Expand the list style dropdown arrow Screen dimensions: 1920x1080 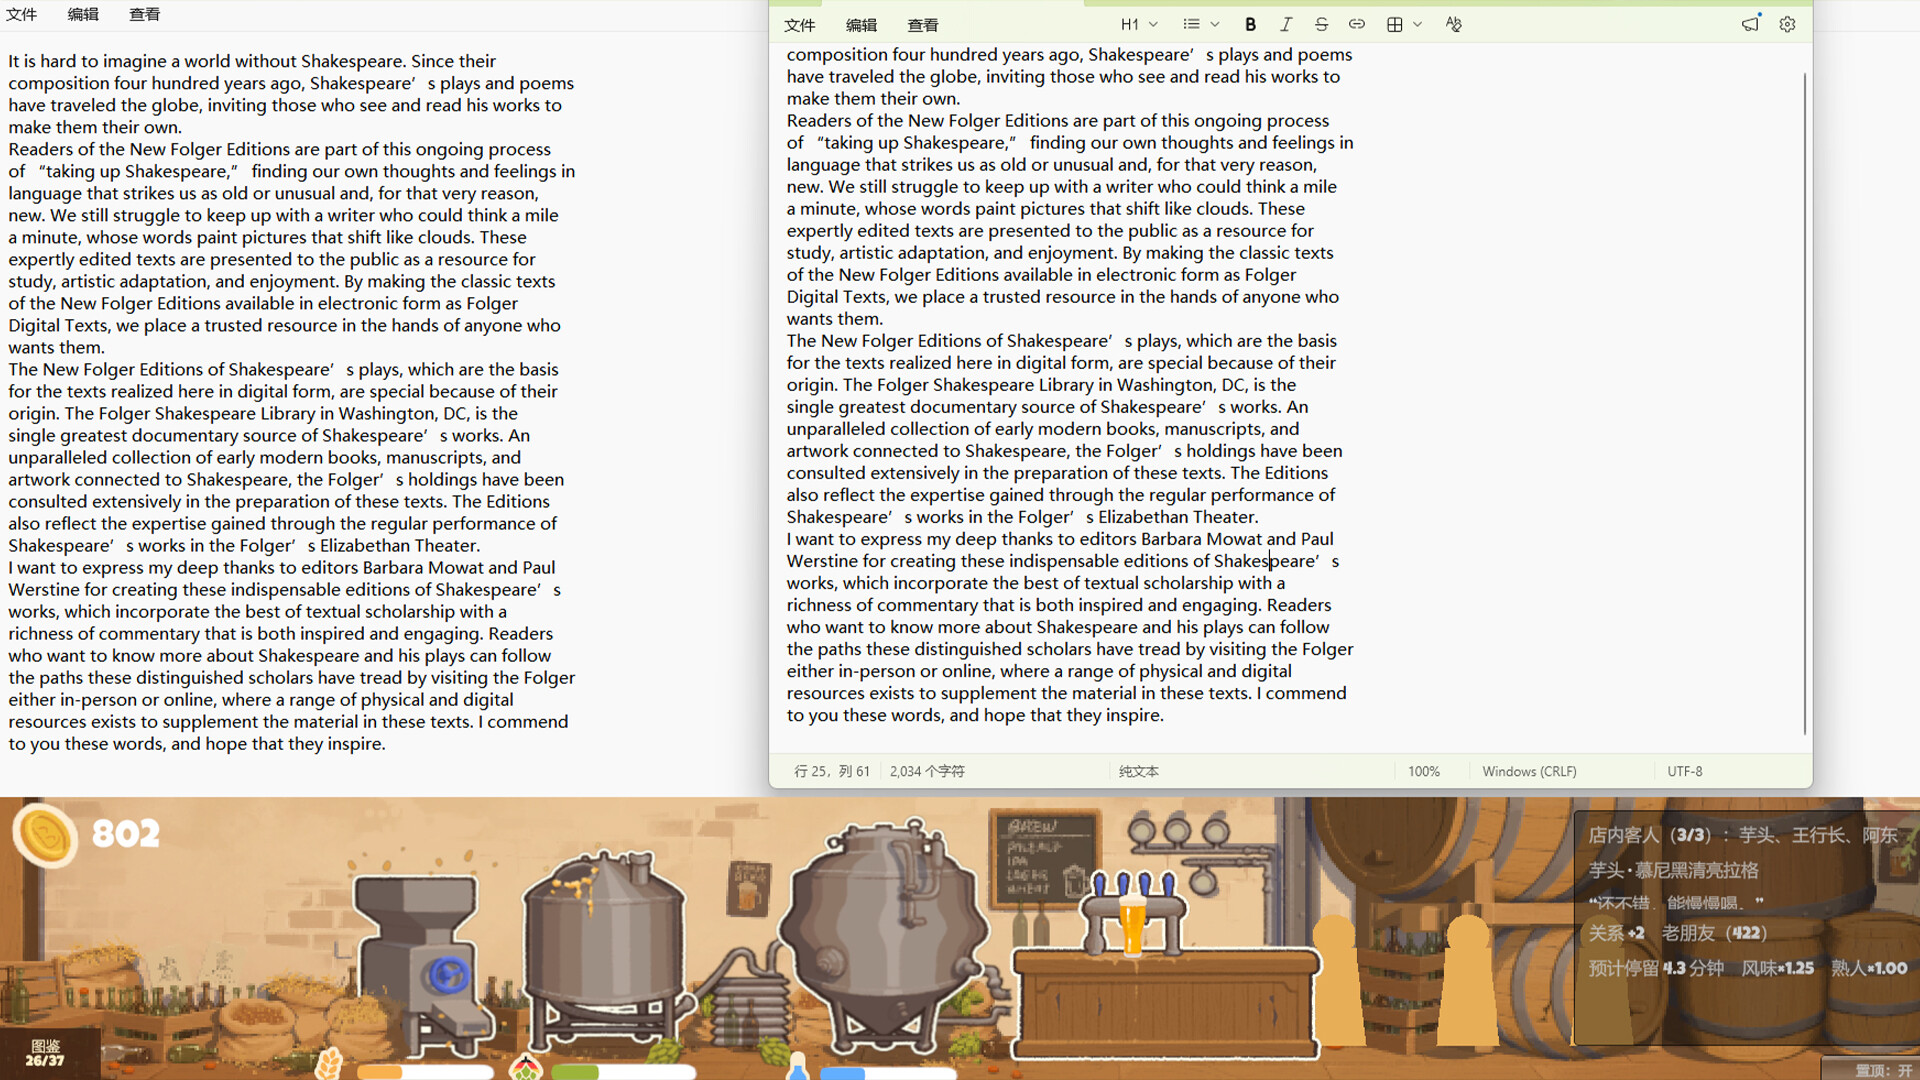point(1215,24)
